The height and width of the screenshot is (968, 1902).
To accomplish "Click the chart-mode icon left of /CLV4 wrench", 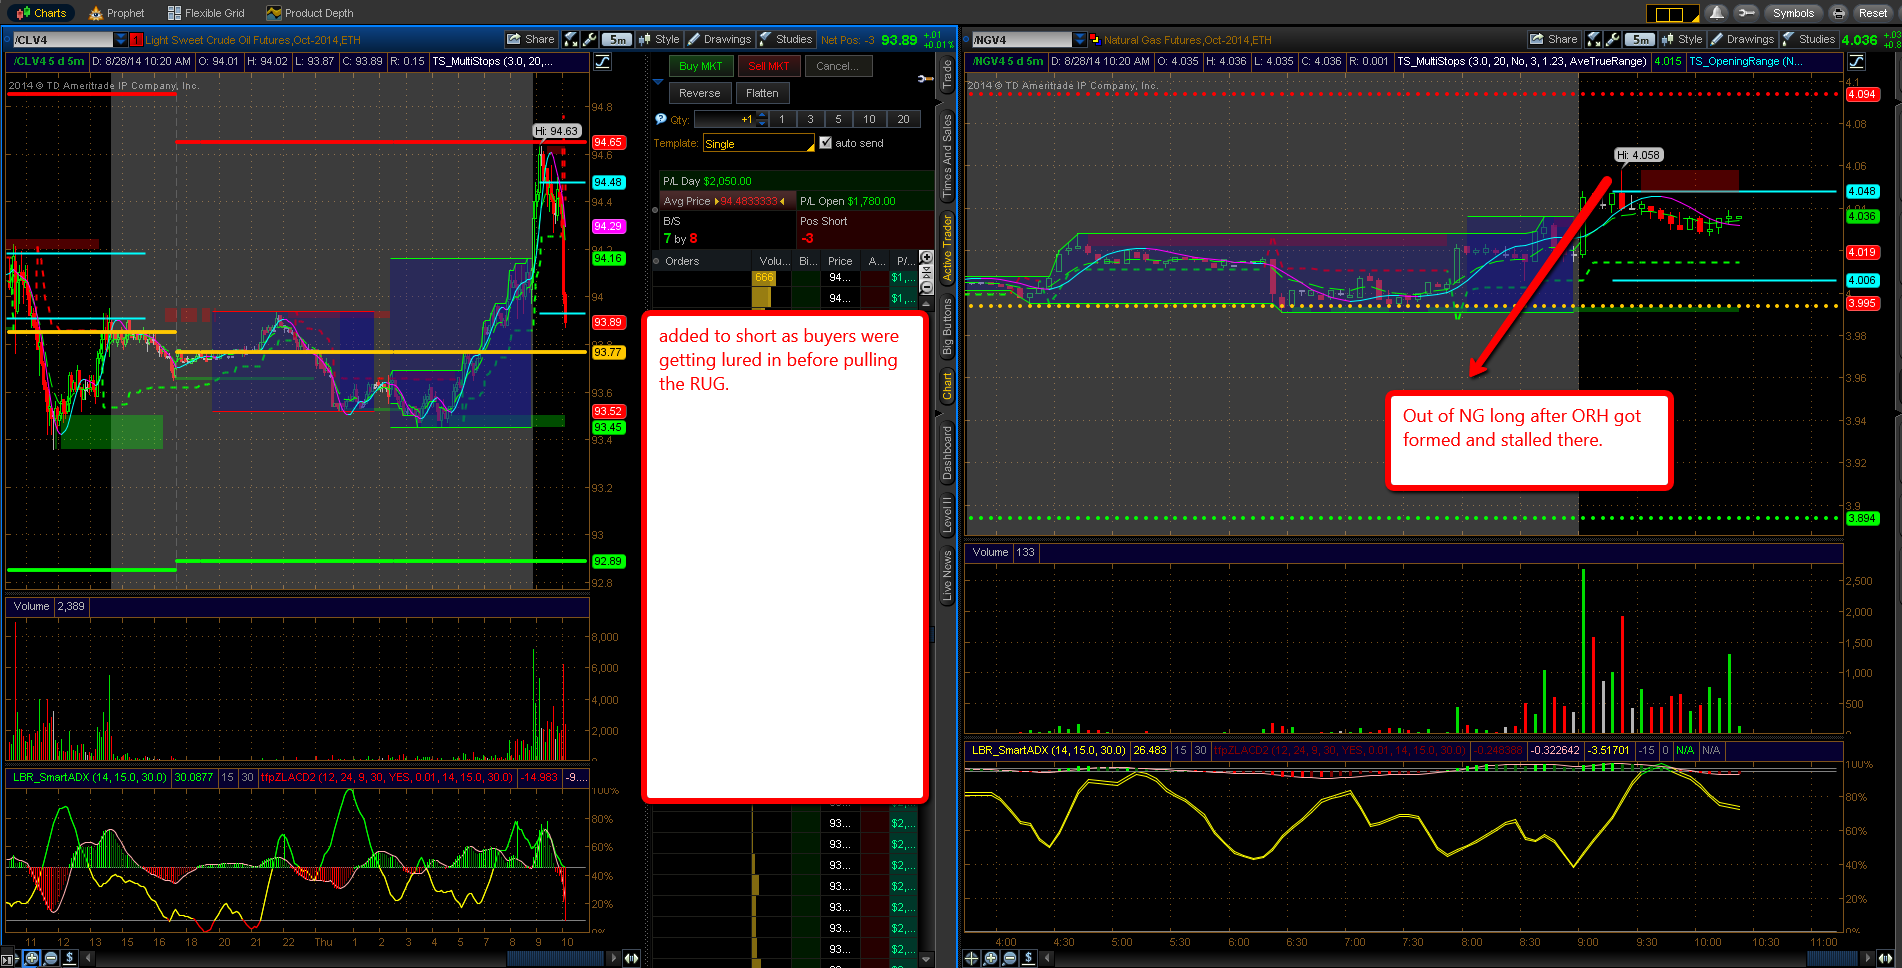I will coord(571,39).
